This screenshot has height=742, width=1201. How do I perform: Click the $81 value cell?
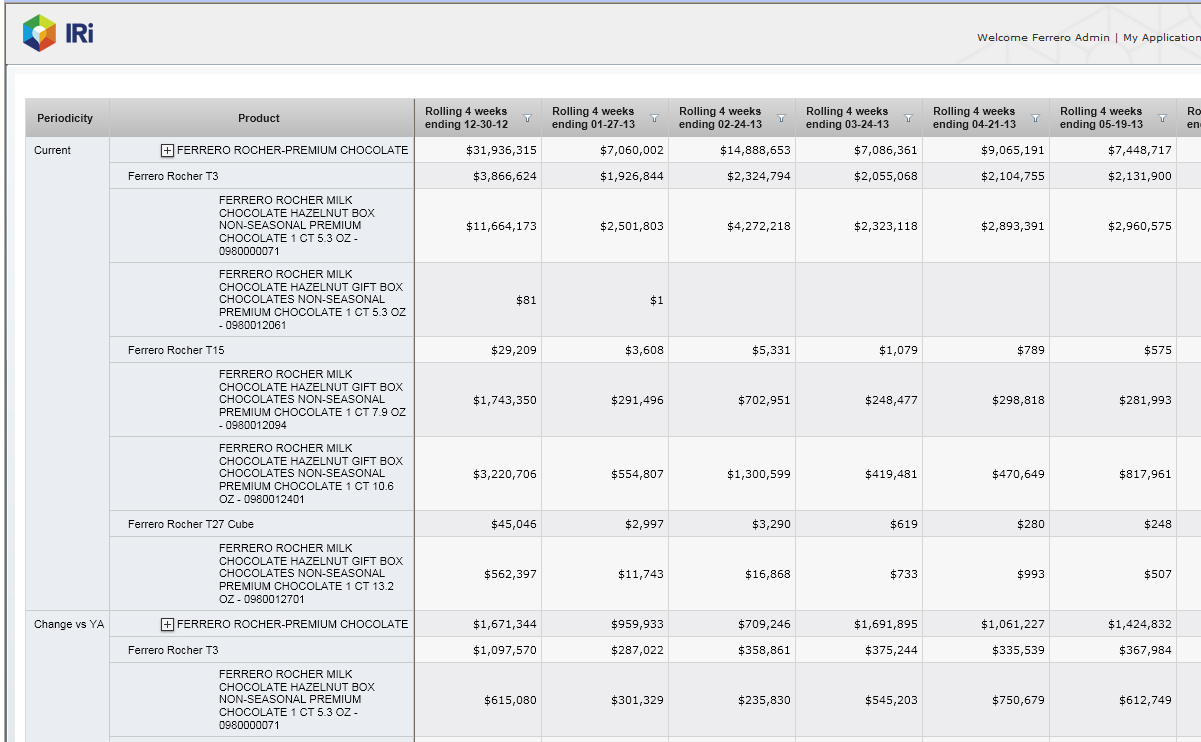[525, 300]
